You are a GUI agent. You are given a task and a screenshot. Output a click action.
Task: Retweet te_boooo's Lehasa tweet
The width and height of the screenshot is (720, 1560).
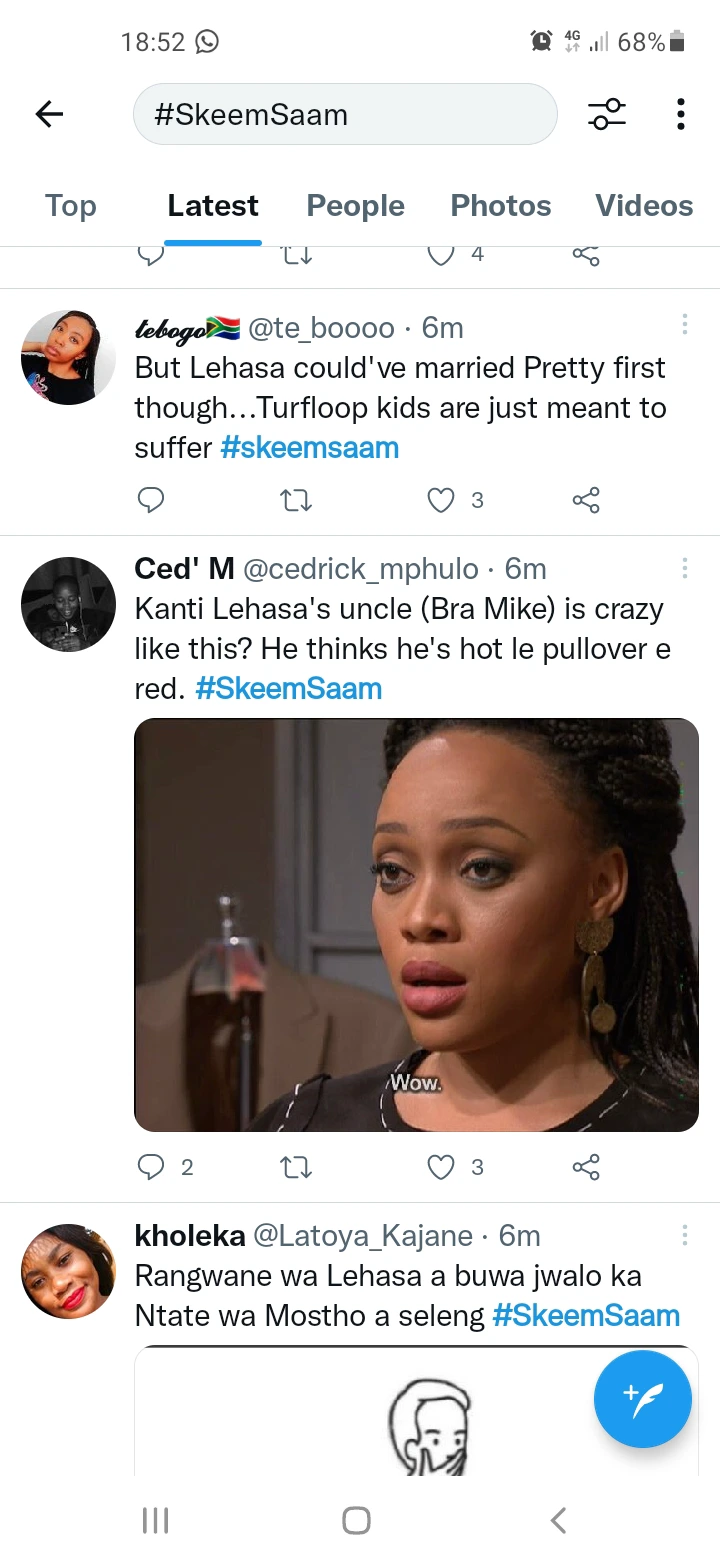296,499
